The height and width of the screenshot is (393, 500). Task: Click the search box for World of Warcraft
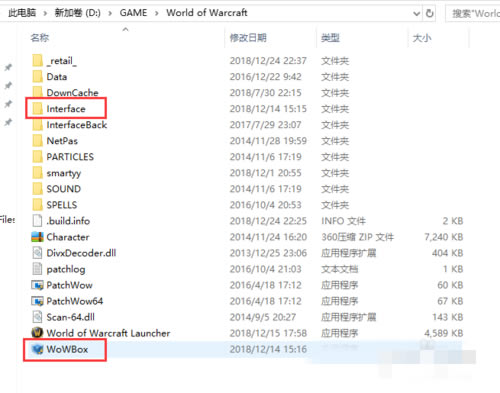[473, 13]
